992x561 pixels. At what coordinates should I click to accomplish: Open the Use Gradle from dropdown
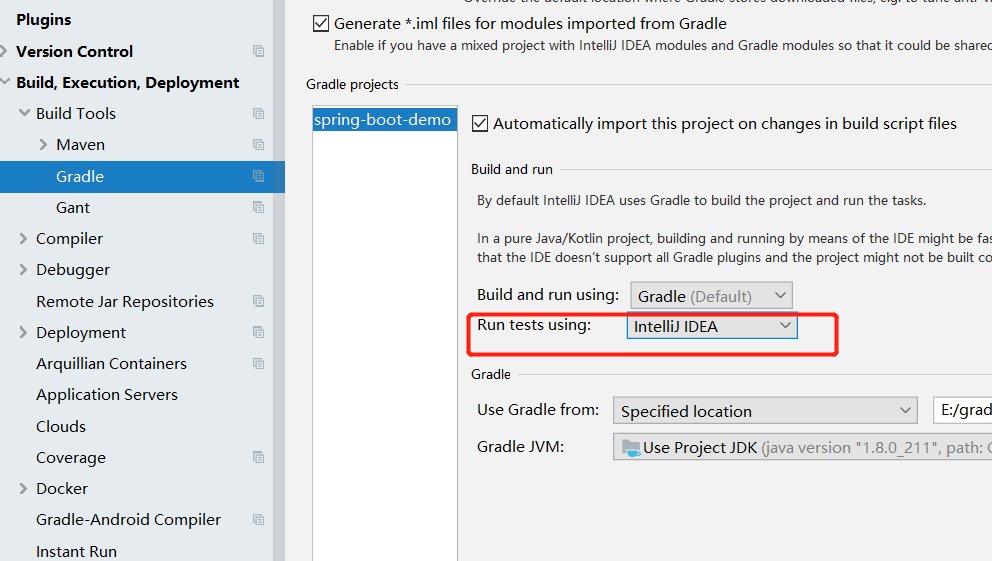[x=765, y=411]
